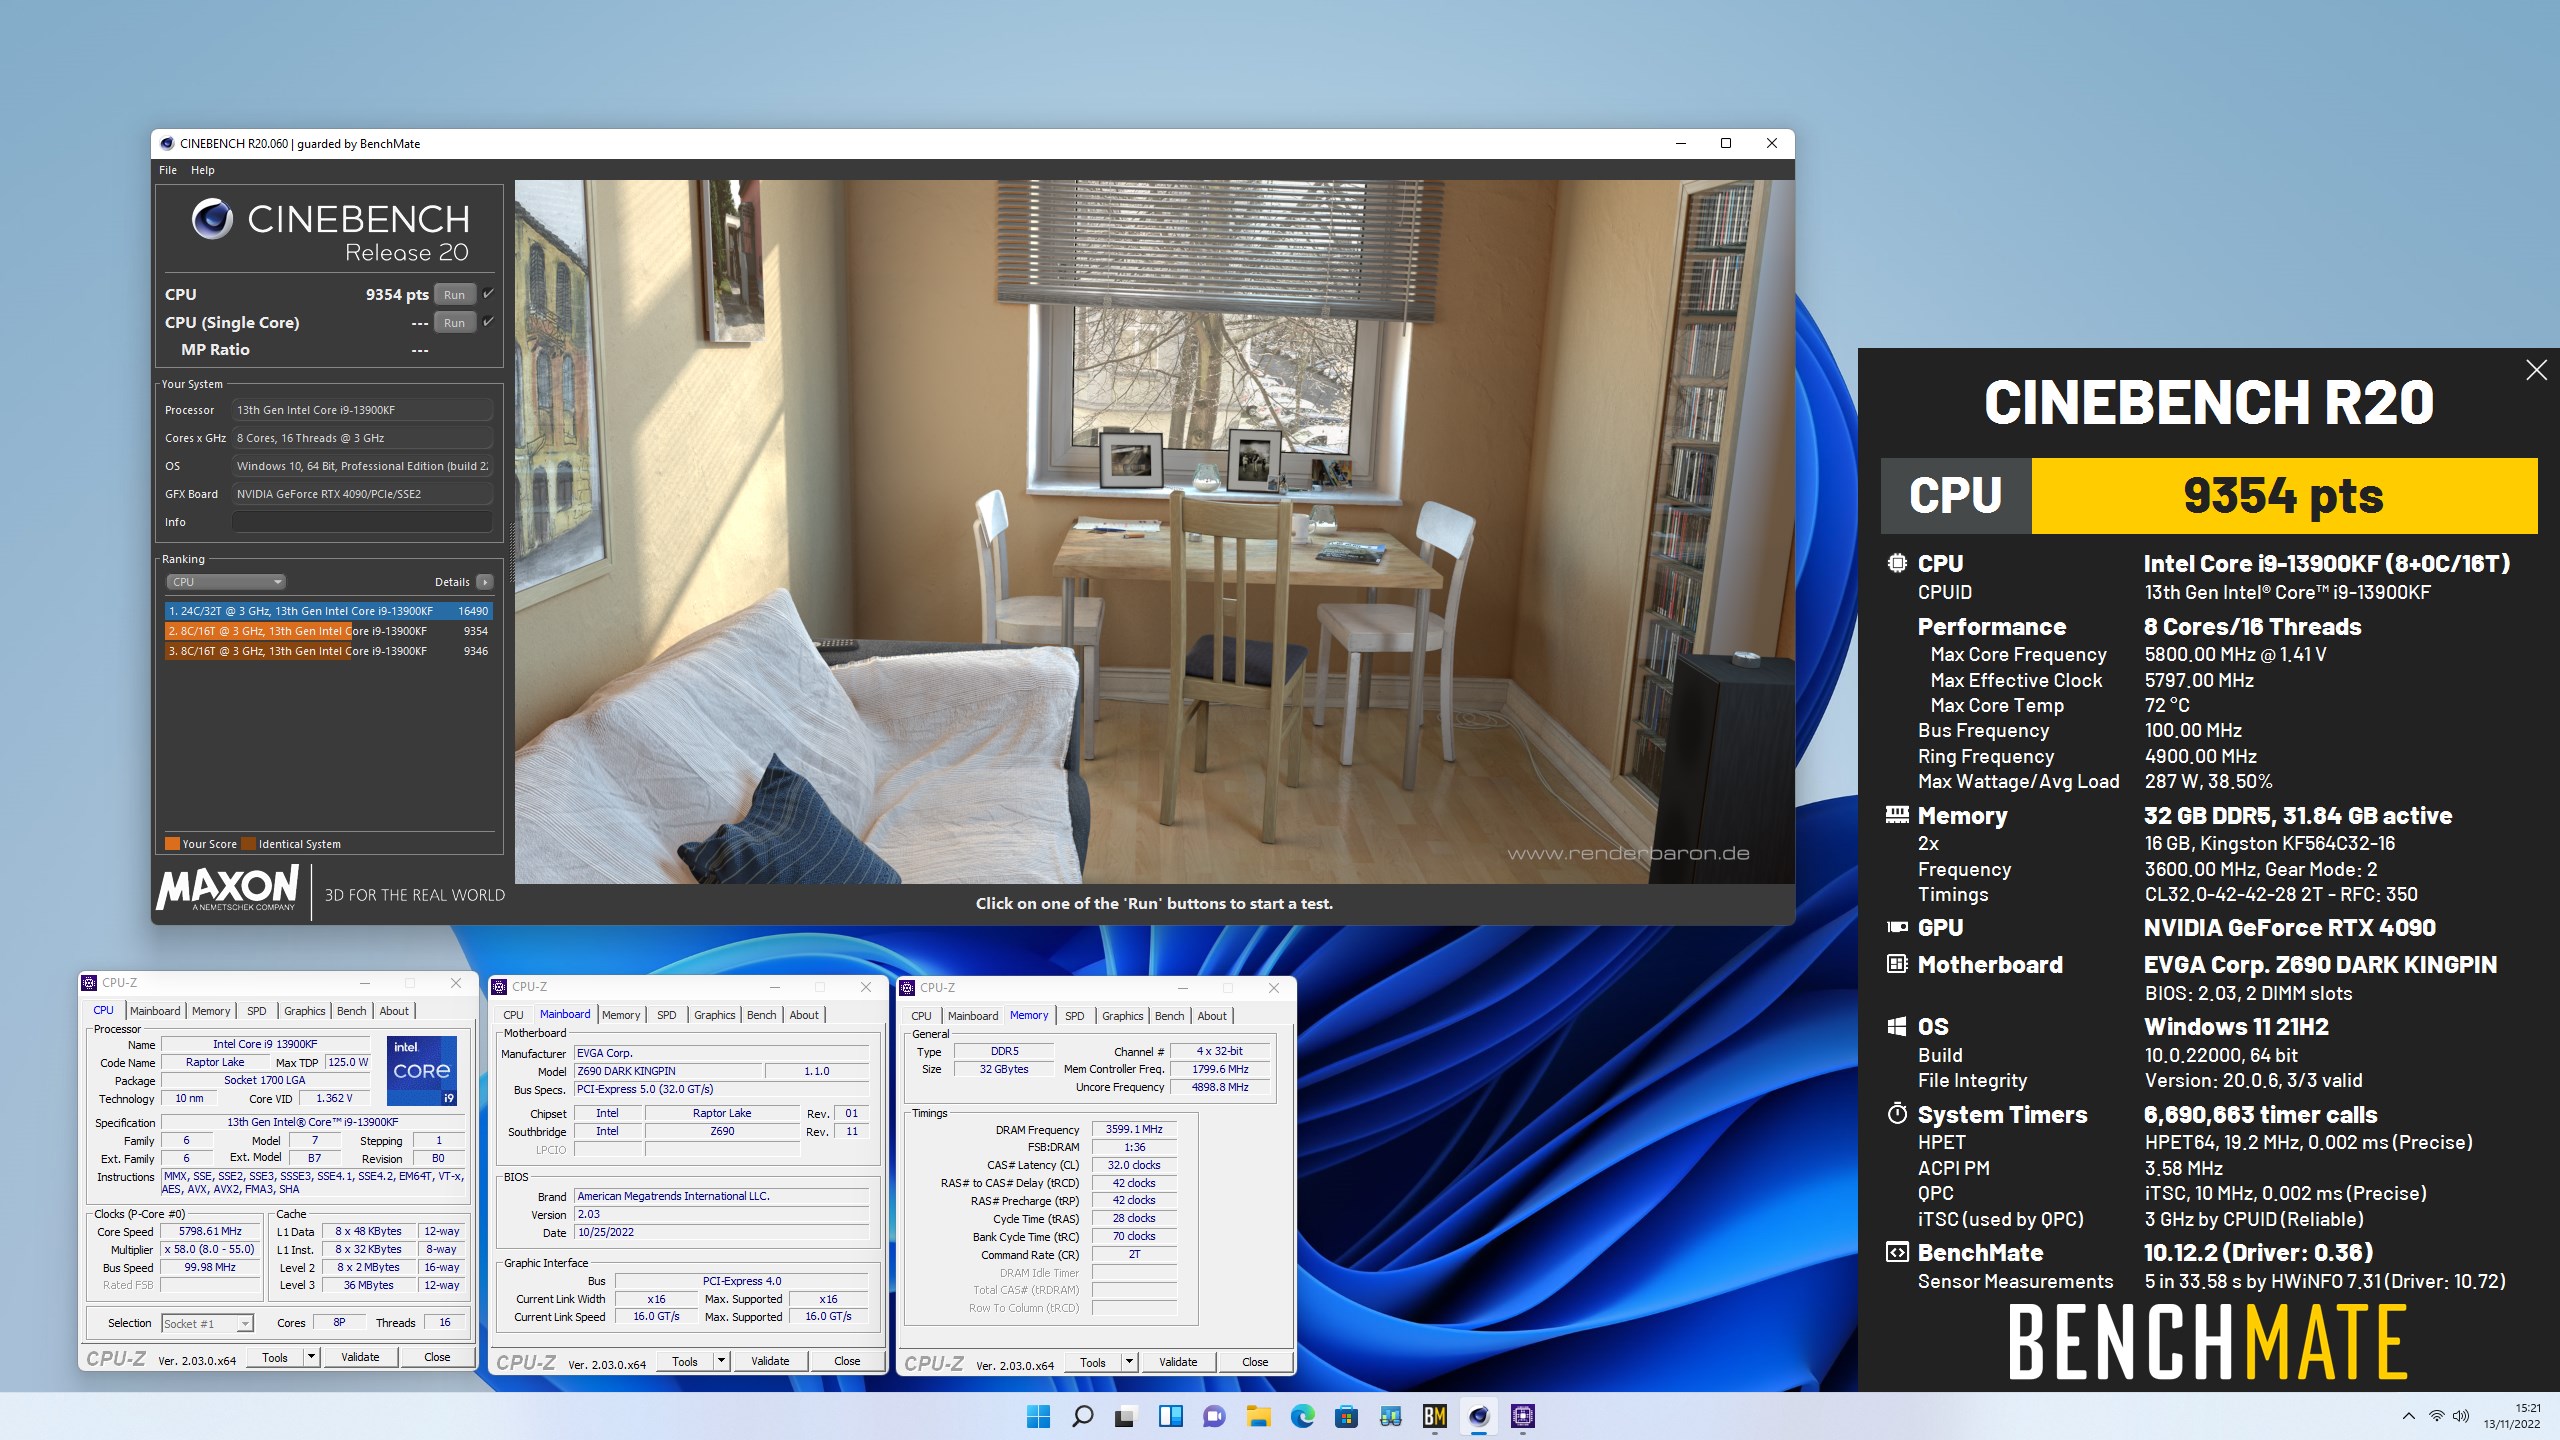2560x1440 pixels.
Task: Toggle the checkbox next to Single Core Run
Action: 488,321
